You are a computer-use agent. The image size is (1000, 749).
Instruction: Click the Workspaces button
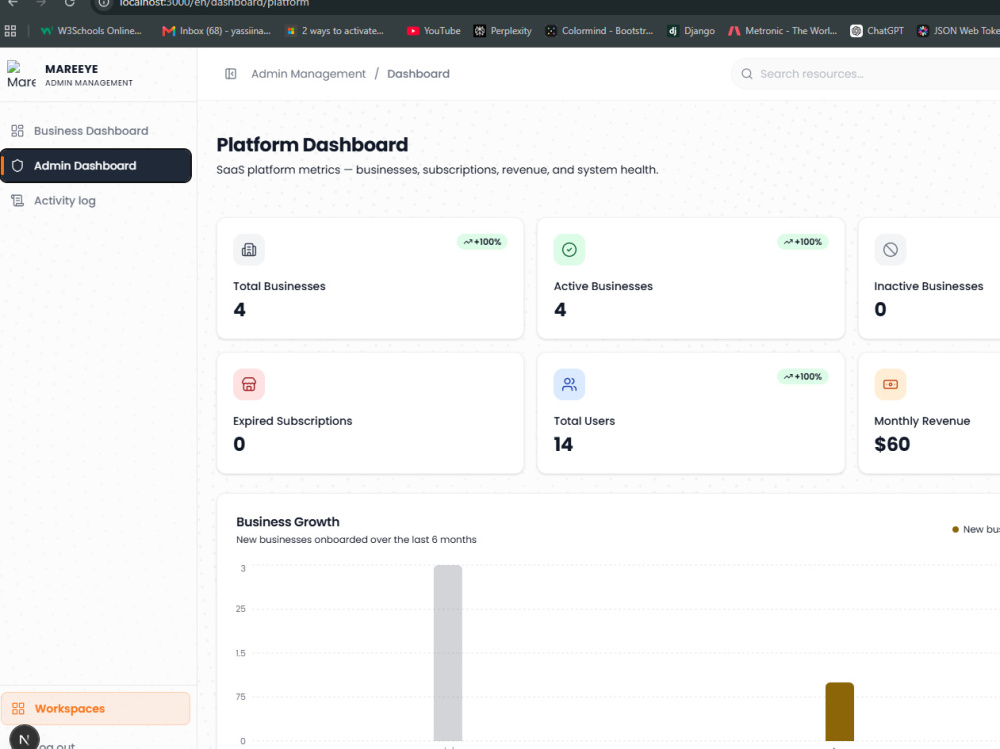(96, 709)
